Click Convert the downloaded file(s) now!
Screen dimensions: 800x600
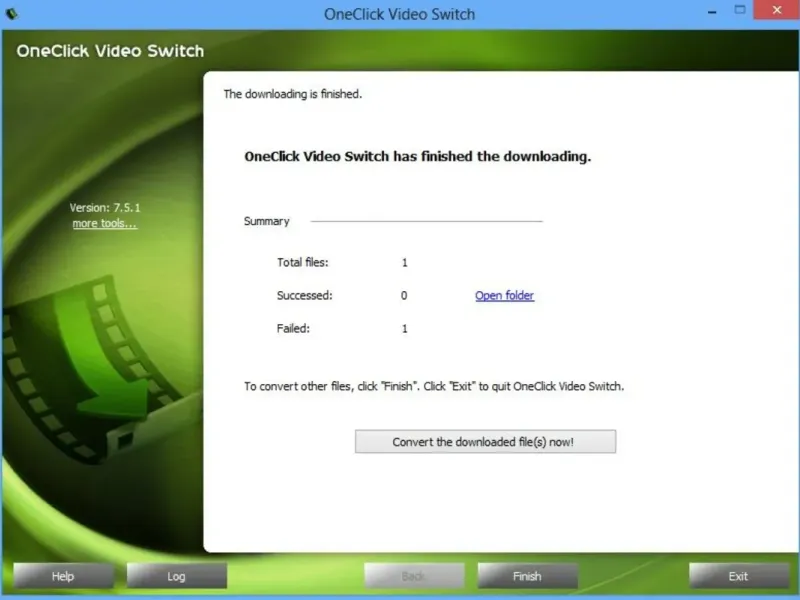click(x=485, y=442)
